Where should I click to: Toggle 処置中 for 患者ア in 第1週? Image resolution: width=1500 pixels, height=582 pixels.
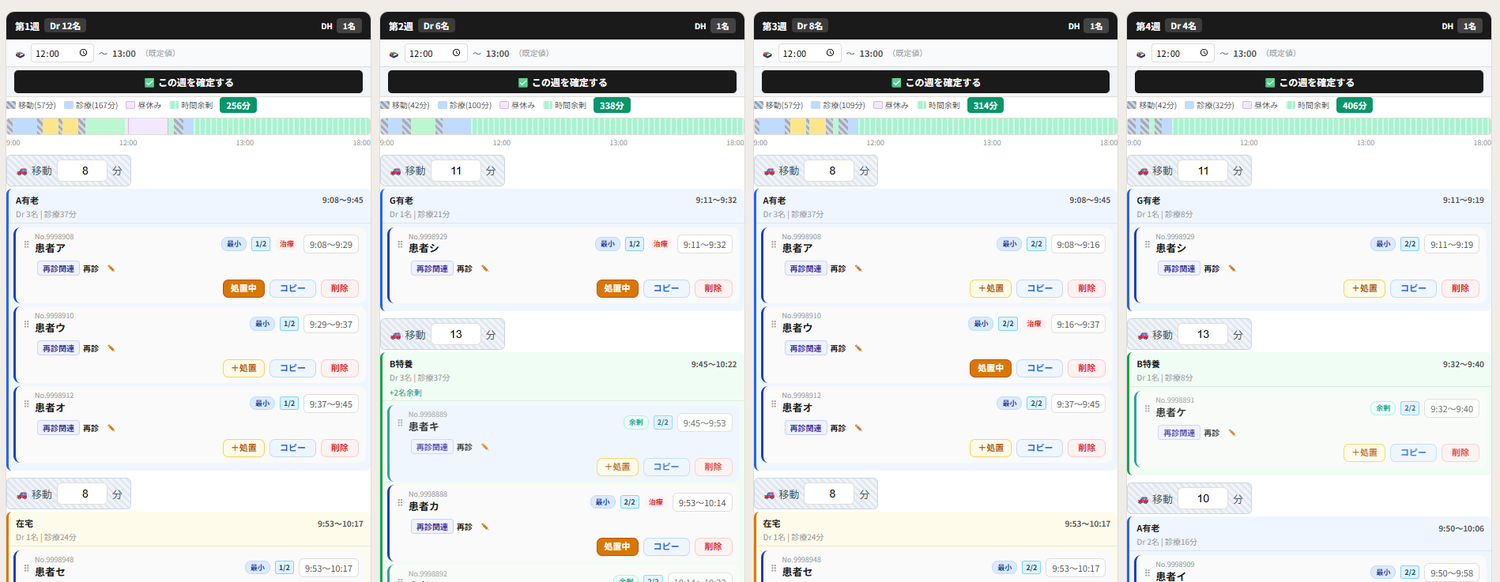pos(243,288)
